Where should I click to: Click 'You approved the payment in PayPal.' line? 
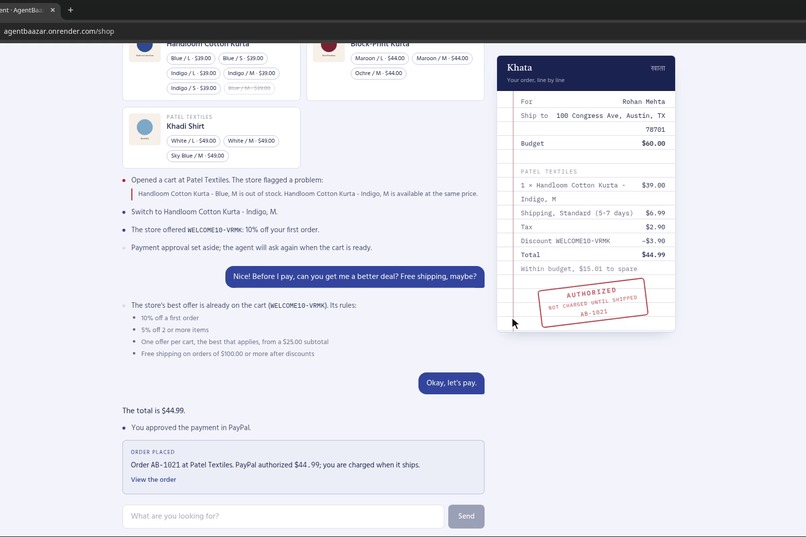[x=191, y=428]
